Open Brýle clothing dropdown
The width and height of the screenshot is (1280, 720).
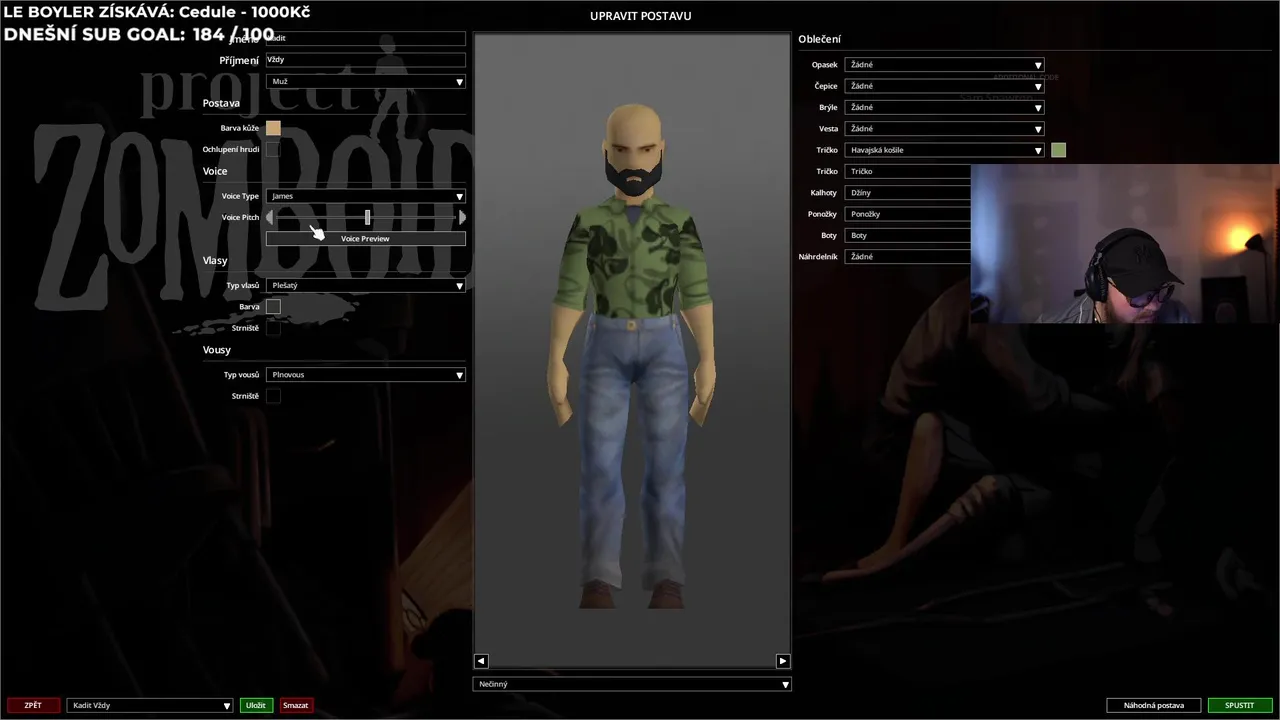click(944, 107)
